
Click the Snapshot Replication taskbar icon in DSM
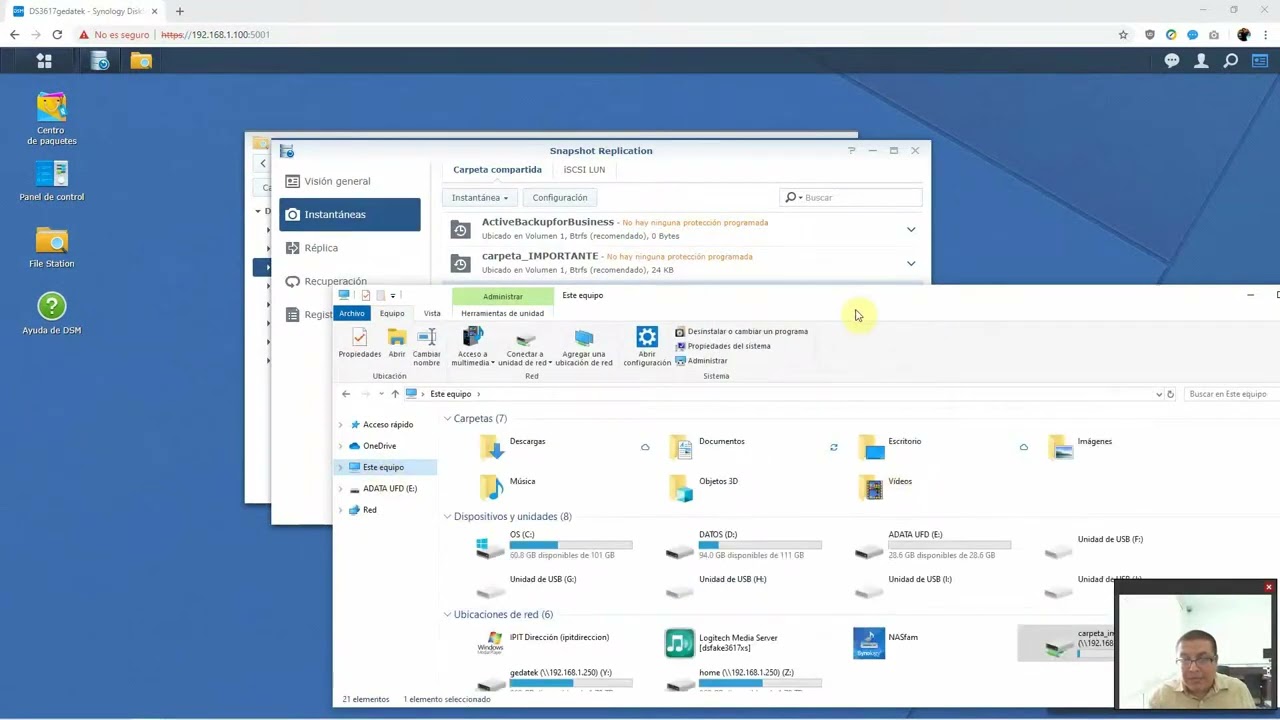(100, 61)
